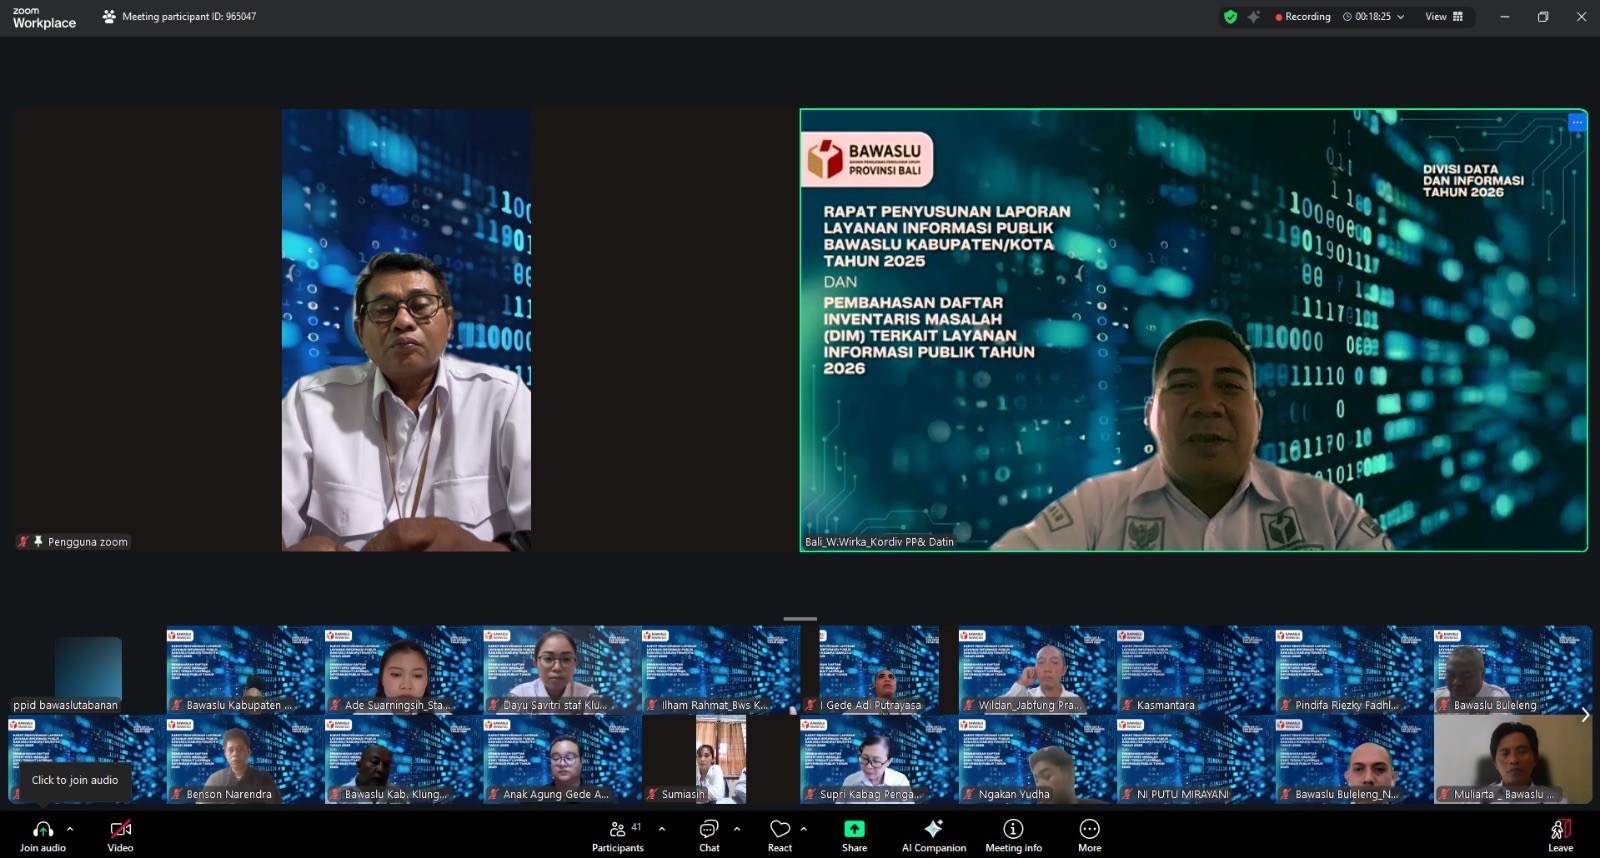
Task: Select I Gede Adi Putrayasa thumbnail
Action: click(x=878, y=670)
